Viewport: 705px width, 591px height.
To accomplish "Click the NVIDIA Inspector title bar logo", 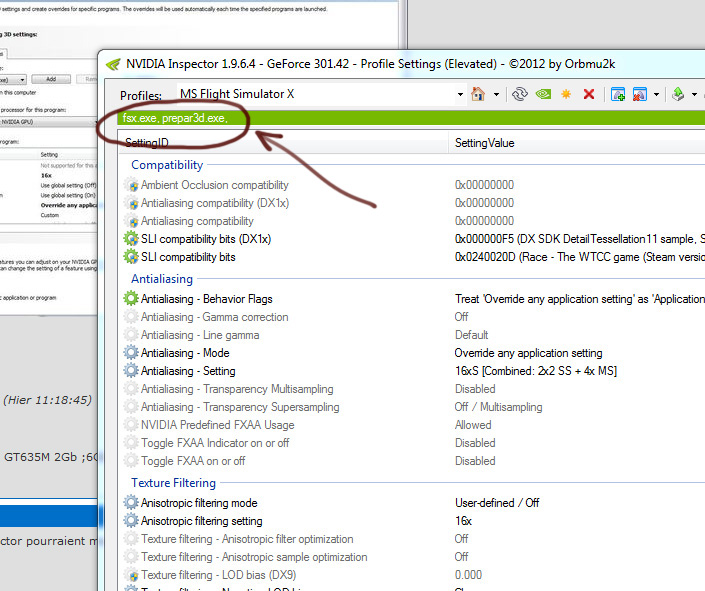I will tap(113, 65).
